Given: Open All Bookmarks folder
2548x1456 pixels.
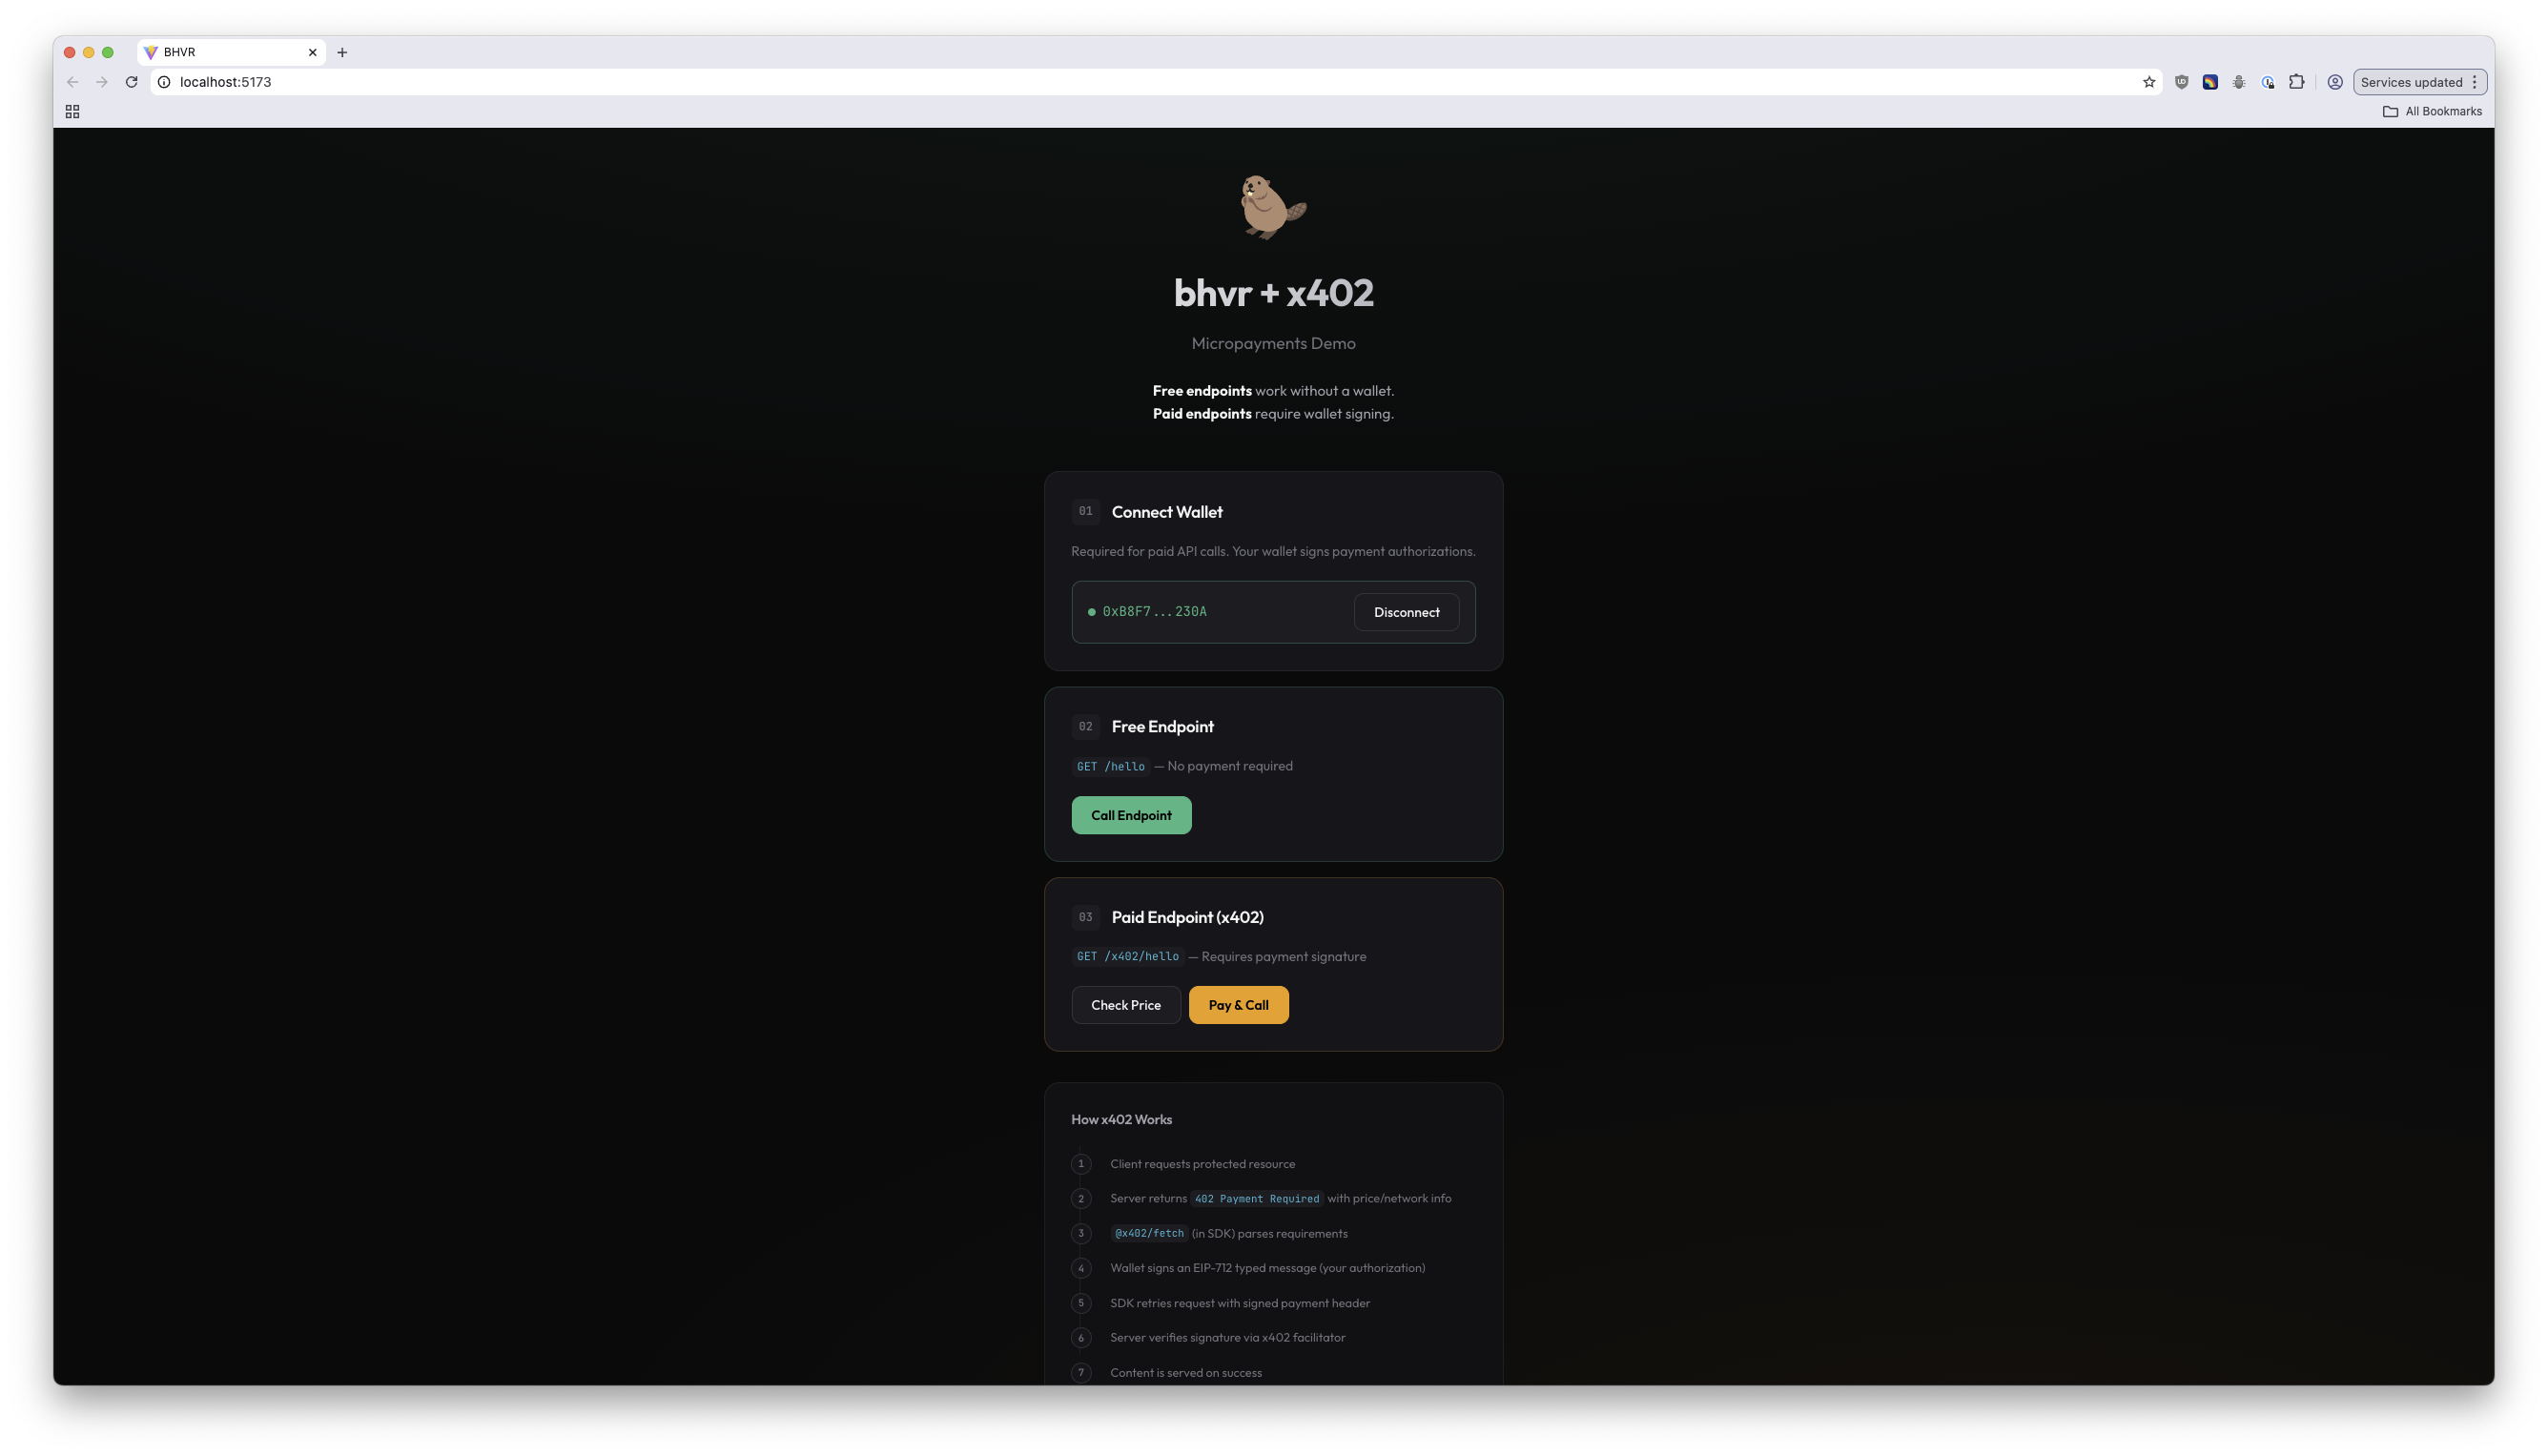Looking at the screenshot, I should pos(2432,111).
